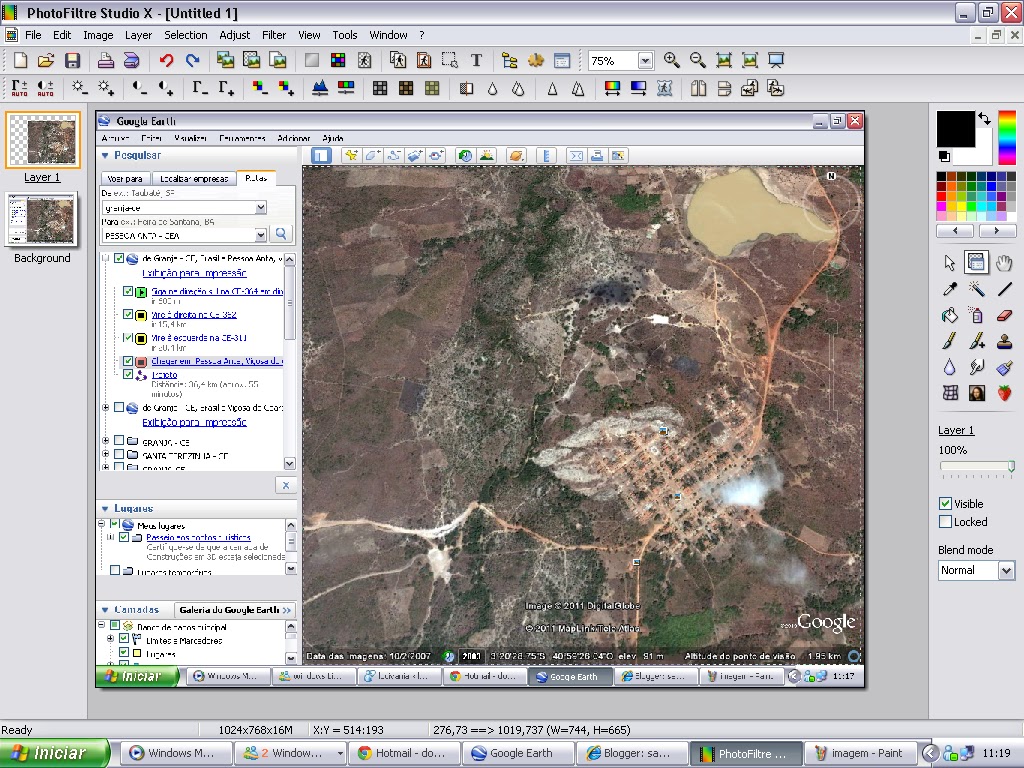Switch to Google Earth in the taskbar
Screen dimensions: 1024x768
pos(519,753)
